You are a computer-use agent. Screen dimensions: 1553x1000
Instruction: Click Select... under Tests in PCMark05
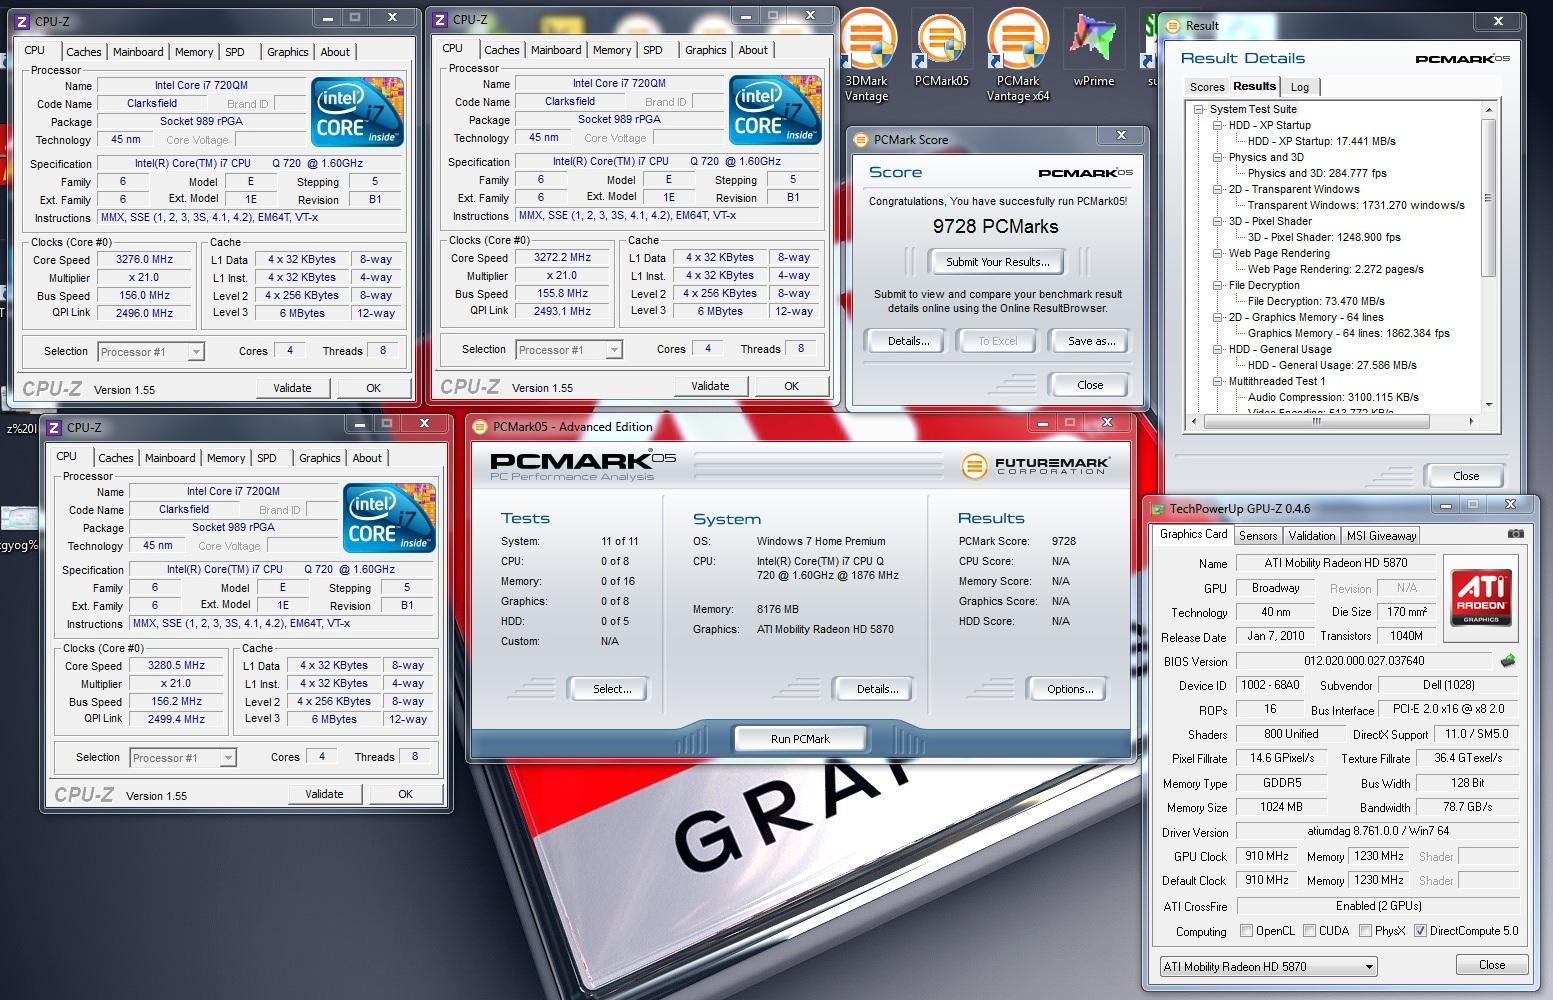coord(611,689)
